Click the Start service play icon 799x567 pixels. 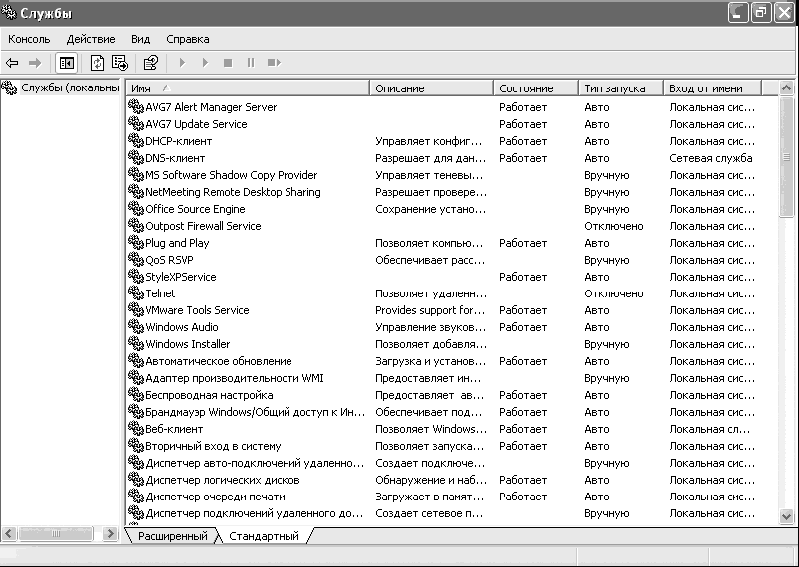(182, 63)
